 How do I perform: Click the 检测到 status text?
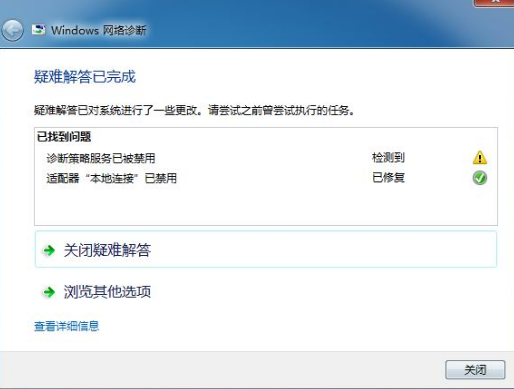click(388, 157)
